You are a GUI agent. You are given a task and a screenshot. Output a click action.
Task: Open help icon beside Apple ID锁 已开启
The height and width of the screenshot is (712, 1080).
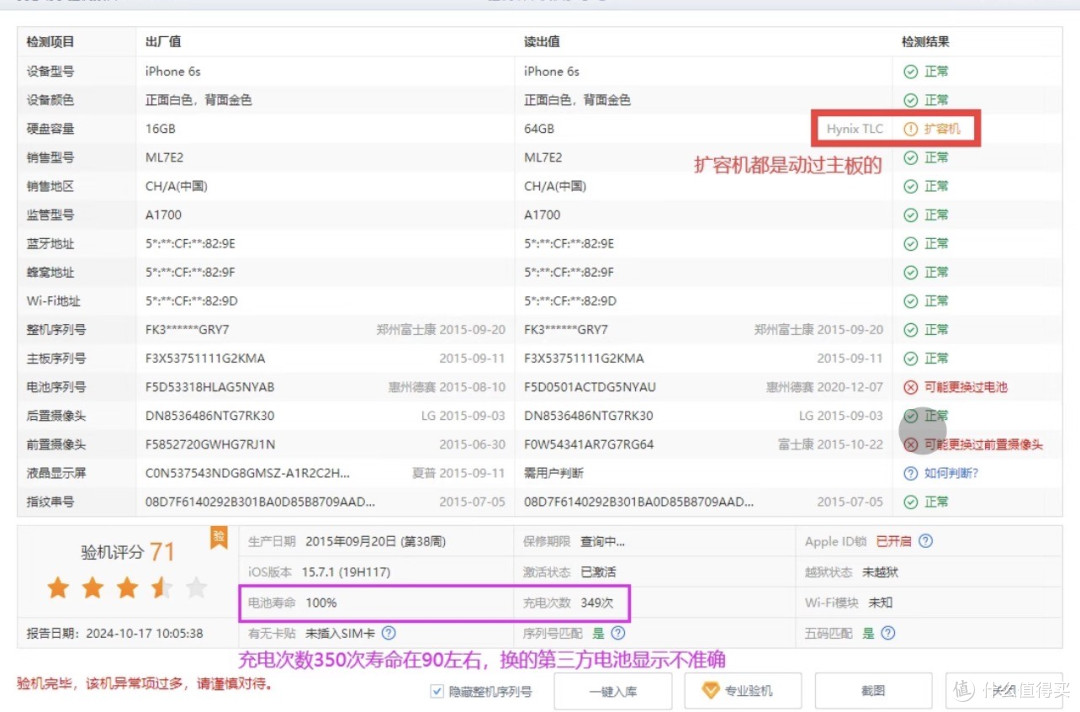click(x=926, y=541)
